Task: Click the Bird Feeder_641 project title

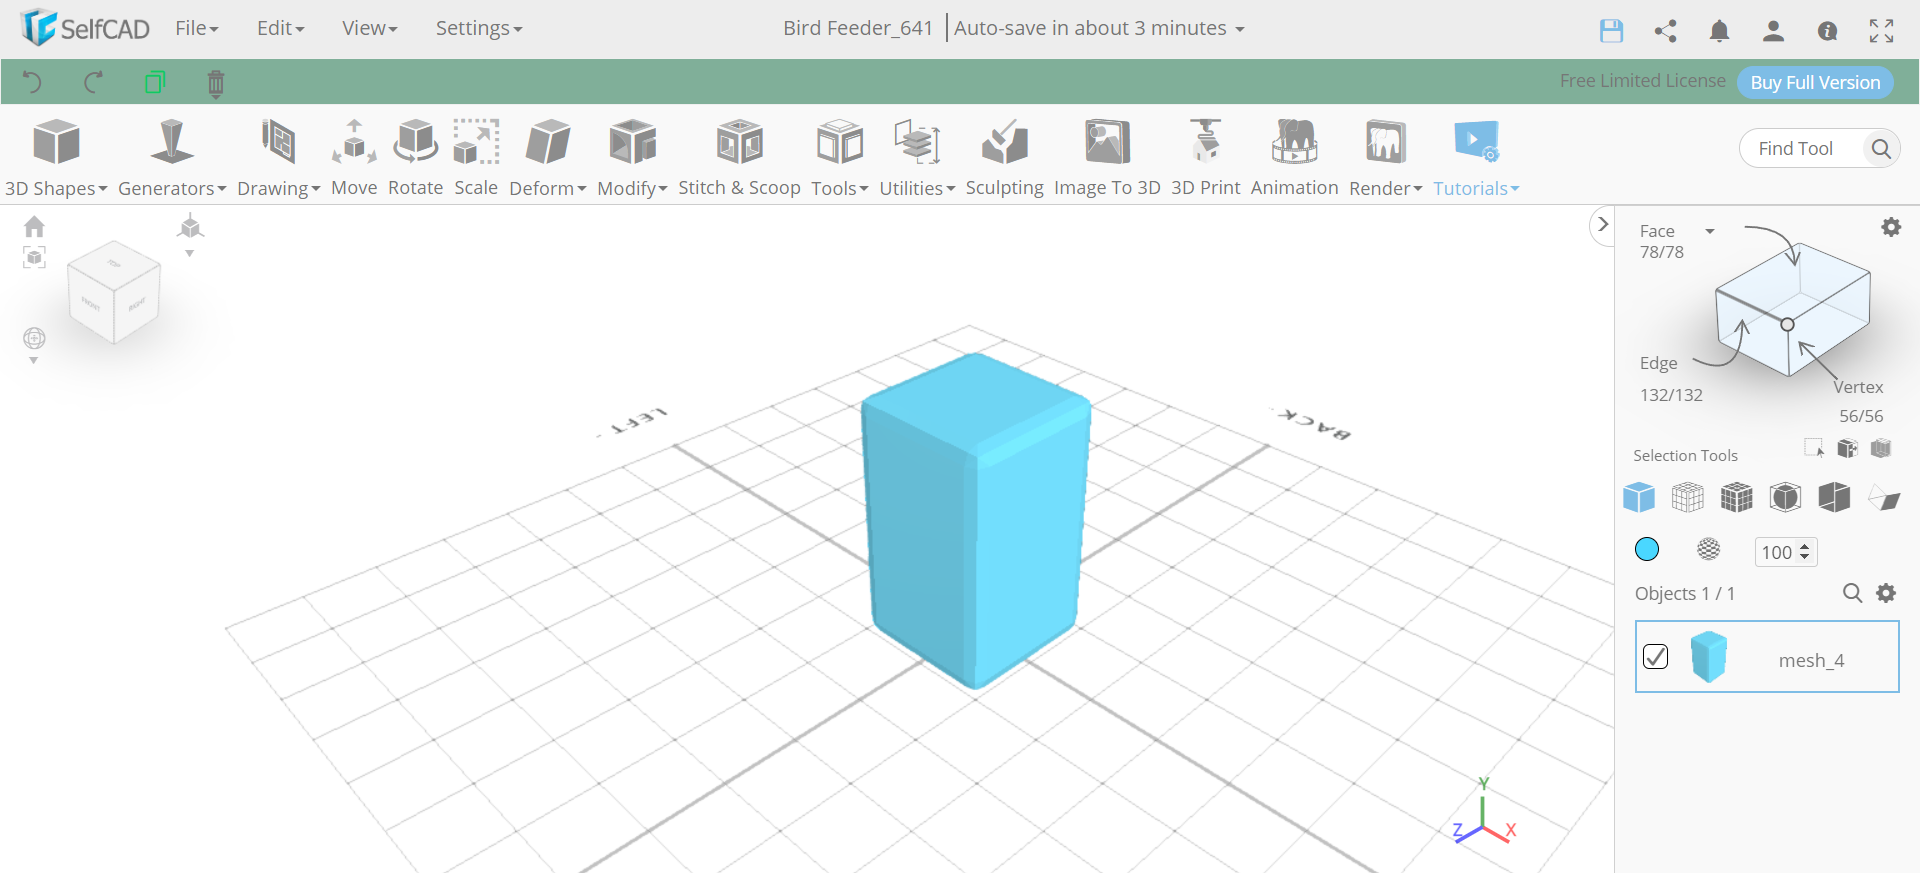Action: [x=857, y=28]
